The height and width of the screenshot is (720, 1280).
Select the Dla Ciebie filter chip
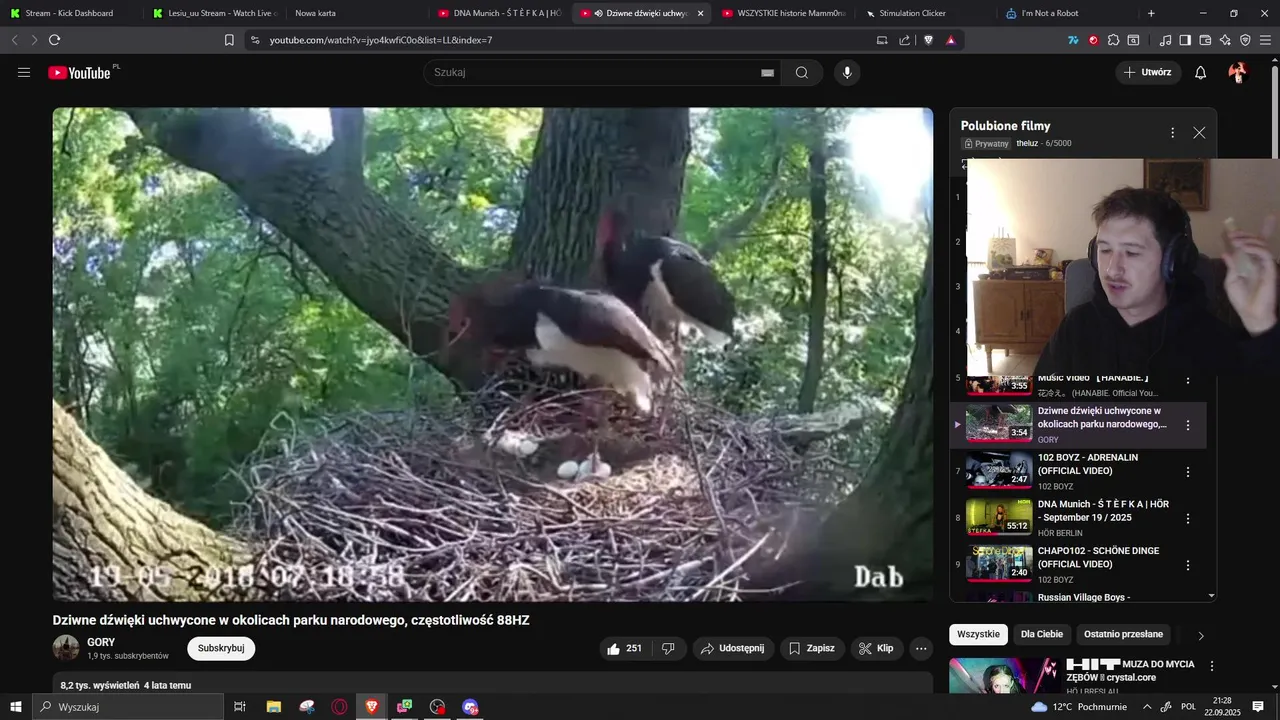pos(1042,634)
